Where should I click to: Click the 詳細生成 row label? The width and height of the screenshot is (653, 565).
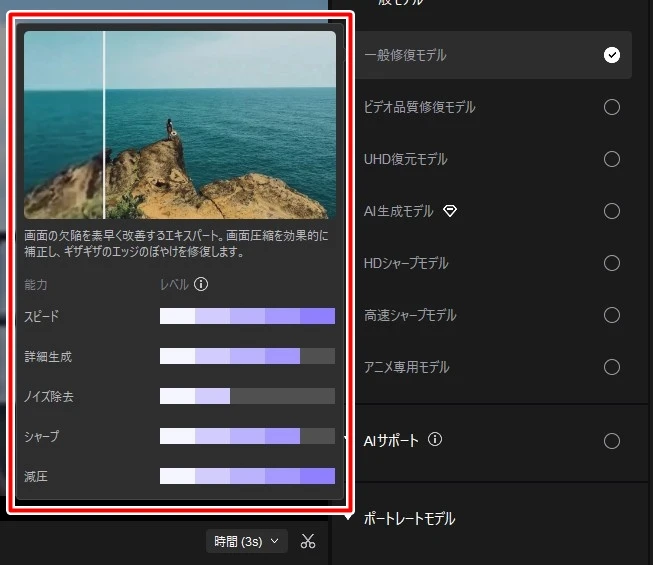pyautogui.click(x=48, y=356)
